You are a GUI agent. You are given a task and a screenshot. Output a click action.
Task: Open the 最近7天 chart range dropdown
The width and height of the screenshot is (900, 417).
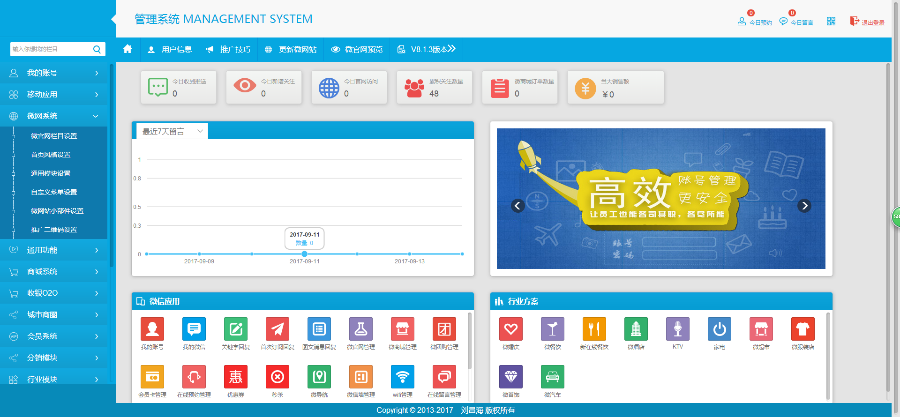coord(172,131)
